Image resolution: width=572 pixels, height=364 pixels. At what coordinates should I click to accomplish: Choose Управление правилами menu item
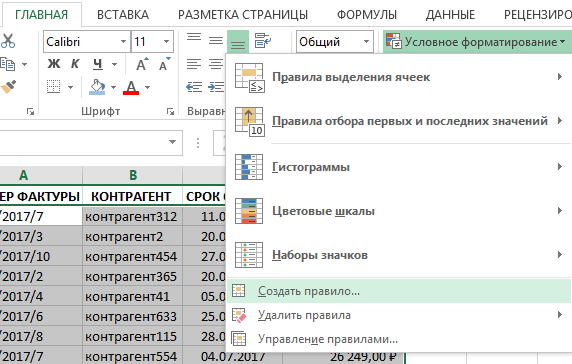pos(399,339)
